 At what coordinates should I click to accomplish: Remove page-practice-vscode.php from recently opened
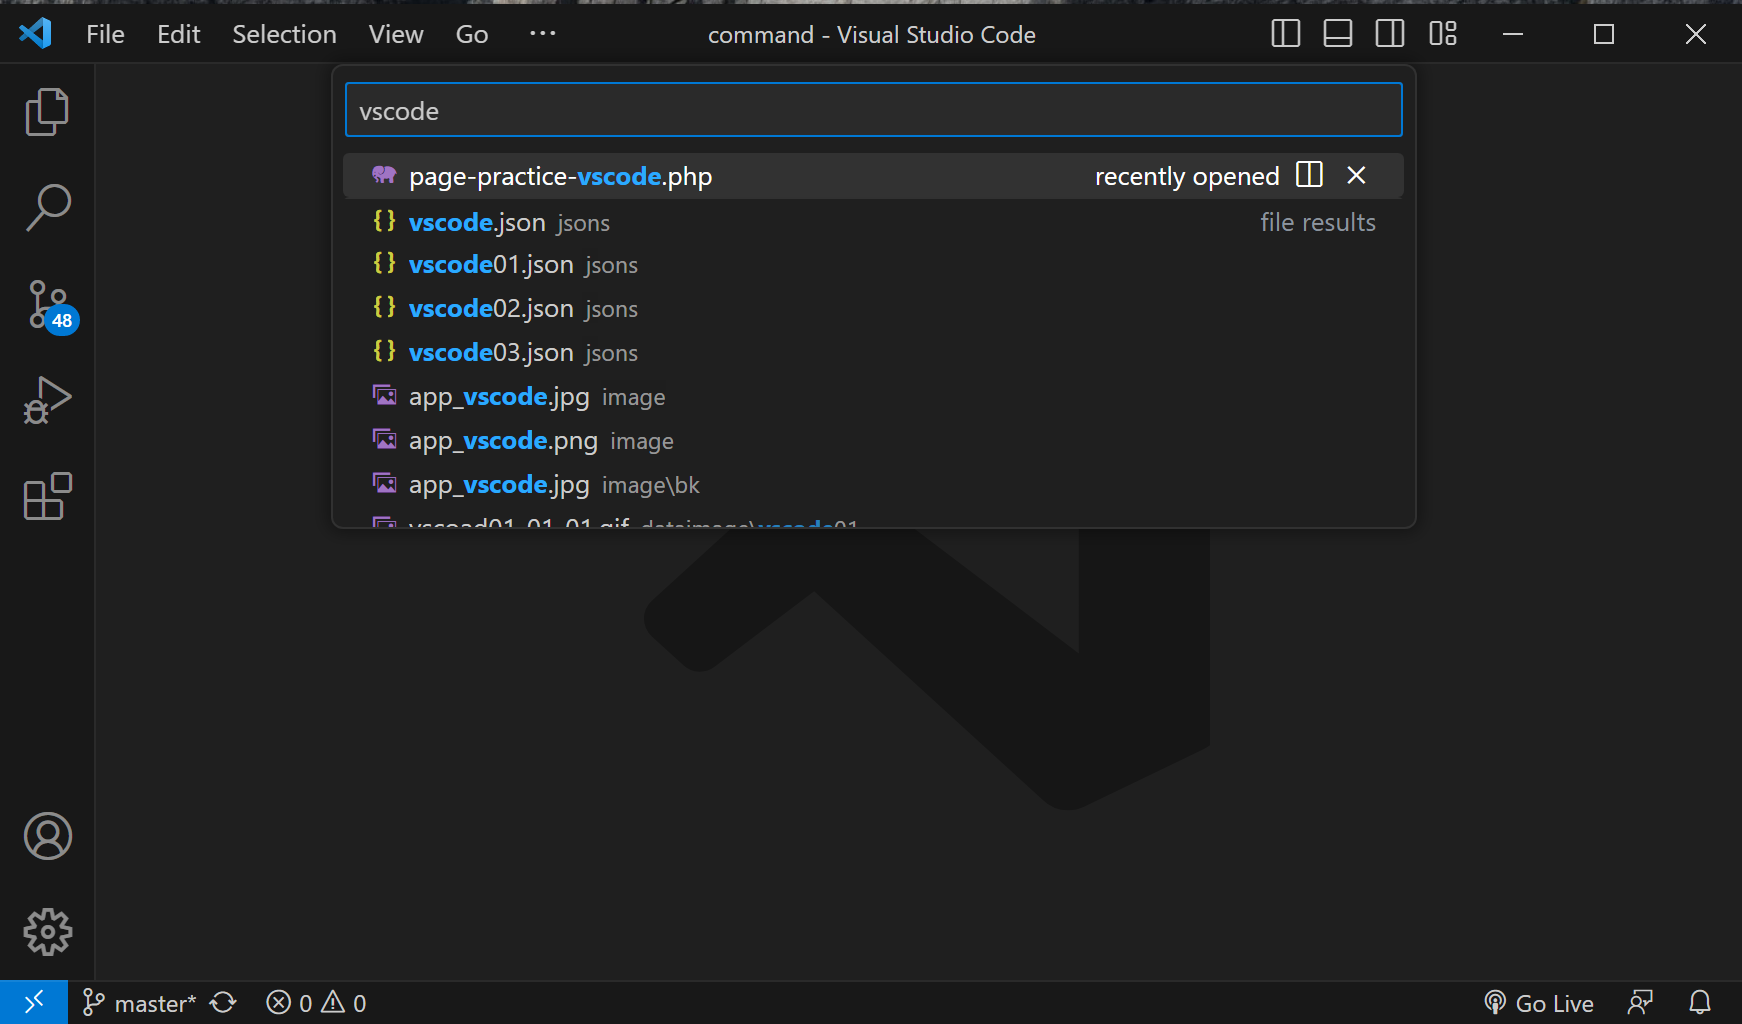click(1356, 175)
